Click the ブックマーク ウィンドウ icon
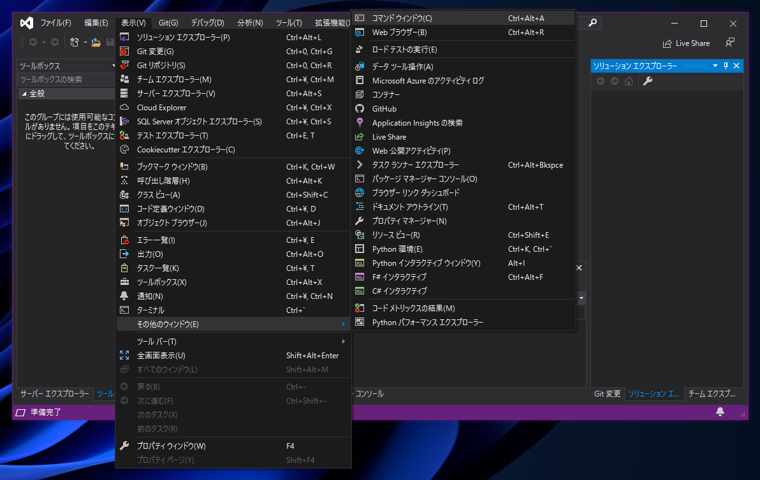Viewport: 760px width, 480px height. click(x=125, y=167)
